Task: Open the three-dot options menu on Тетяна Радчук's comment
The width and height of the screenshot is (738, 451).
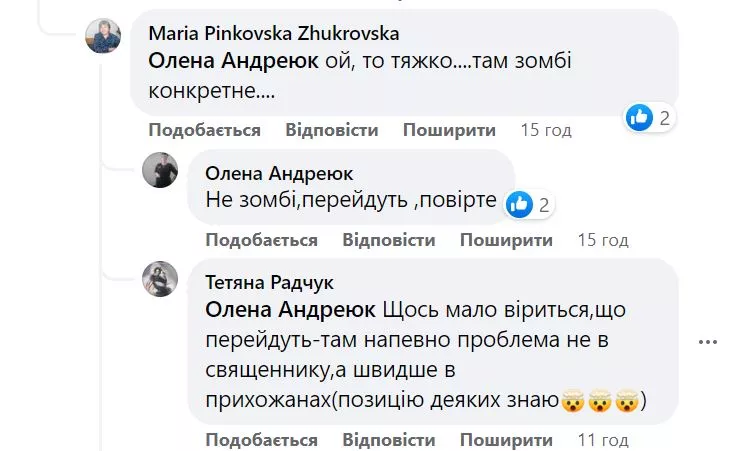Action: pos(708,341)
